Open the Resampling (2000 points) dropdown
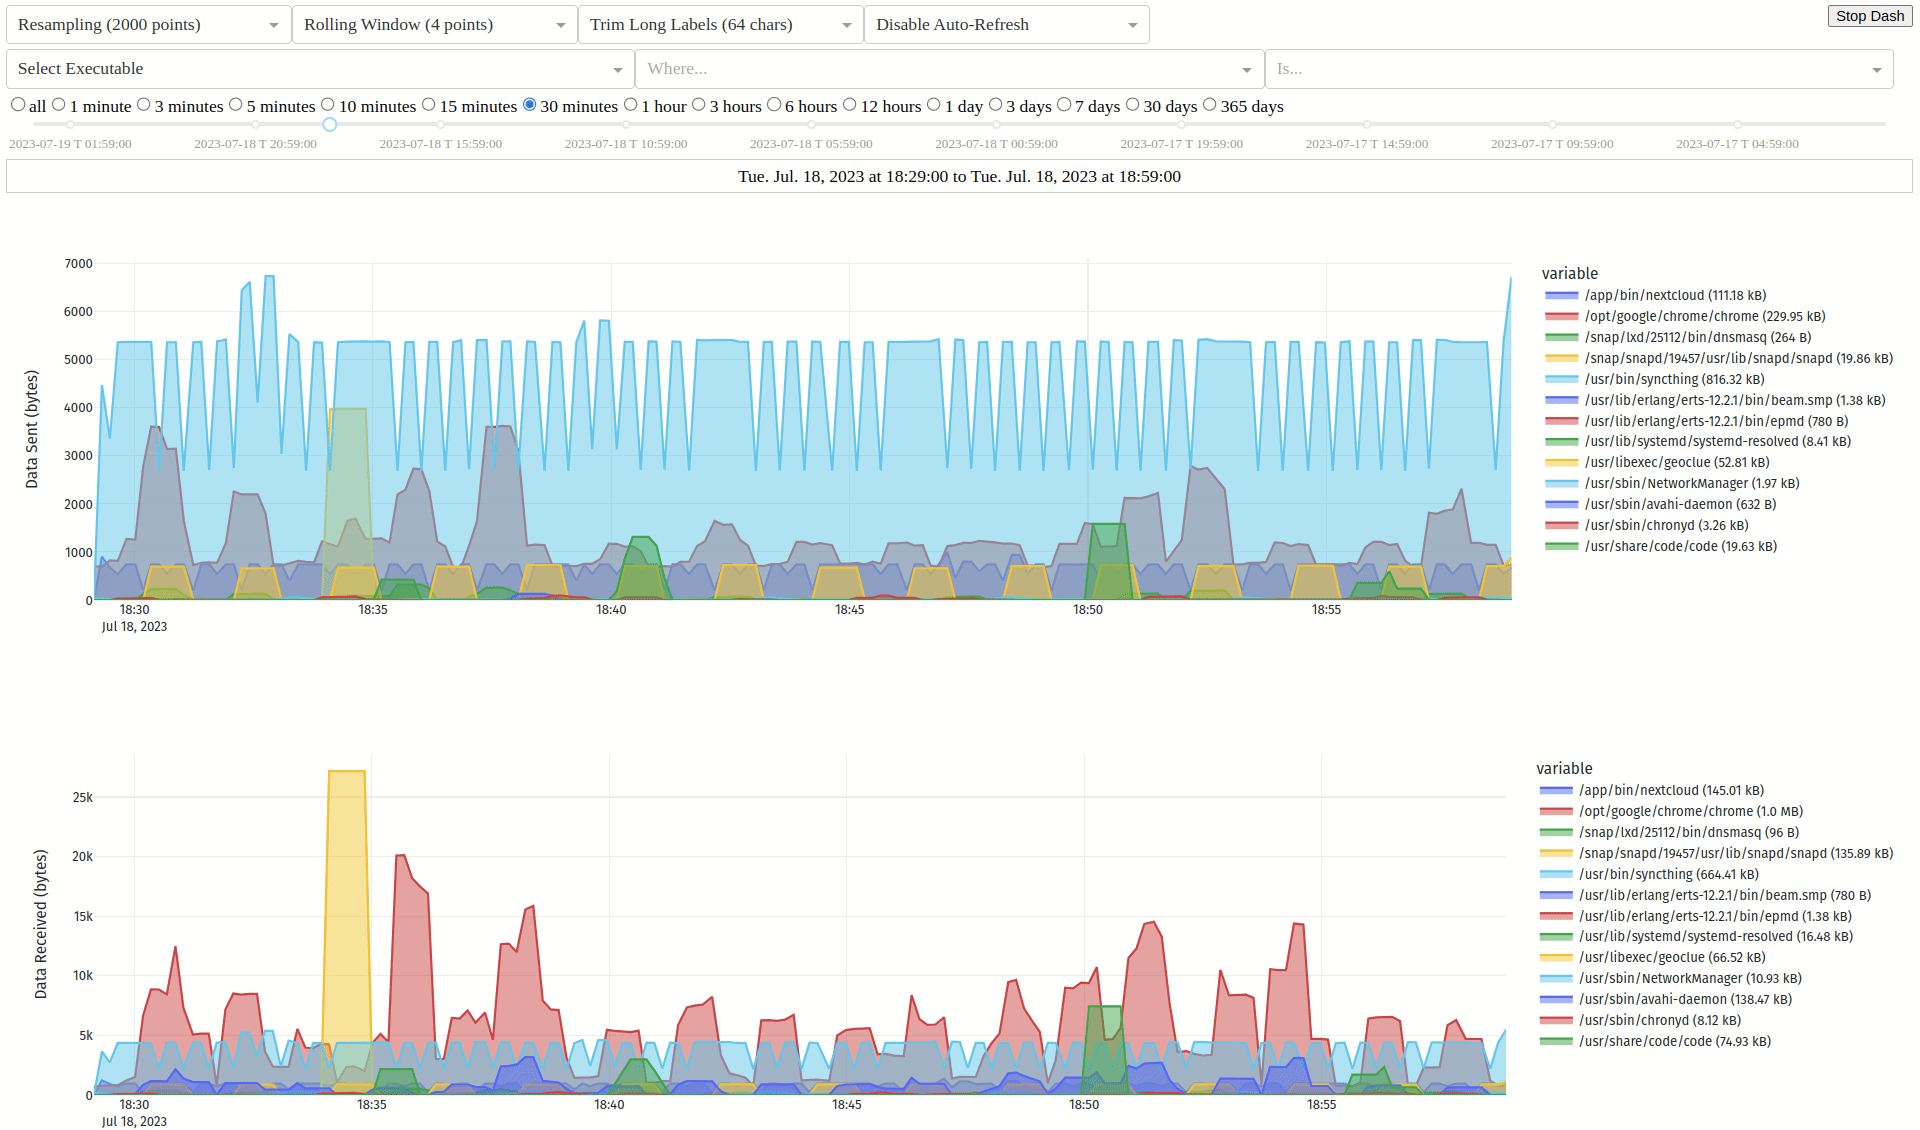 point(148,25)
